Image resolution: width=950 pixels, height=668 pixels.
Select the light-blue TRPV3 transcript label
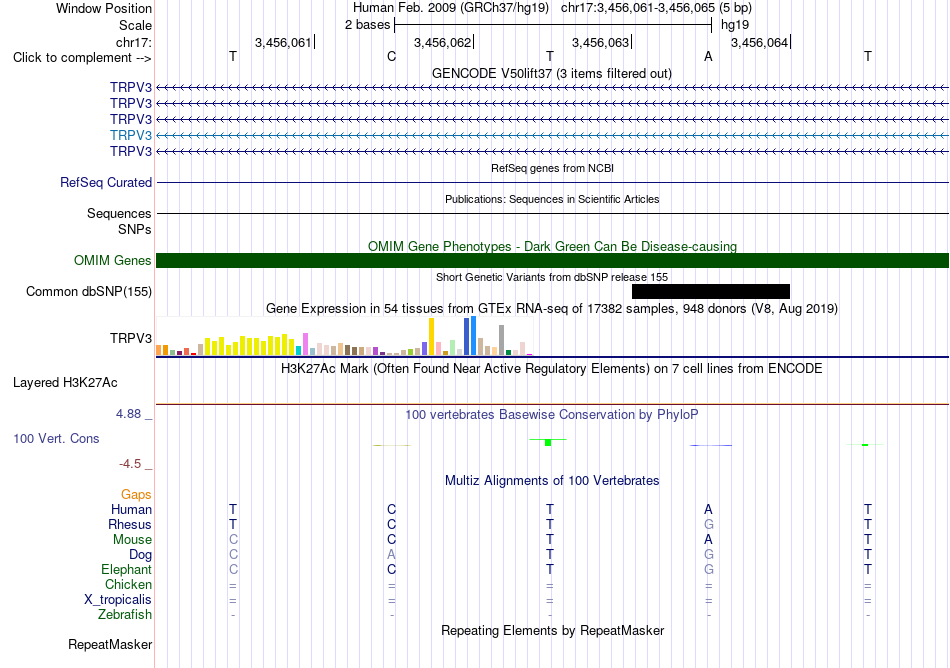click(x=131, y=135)
